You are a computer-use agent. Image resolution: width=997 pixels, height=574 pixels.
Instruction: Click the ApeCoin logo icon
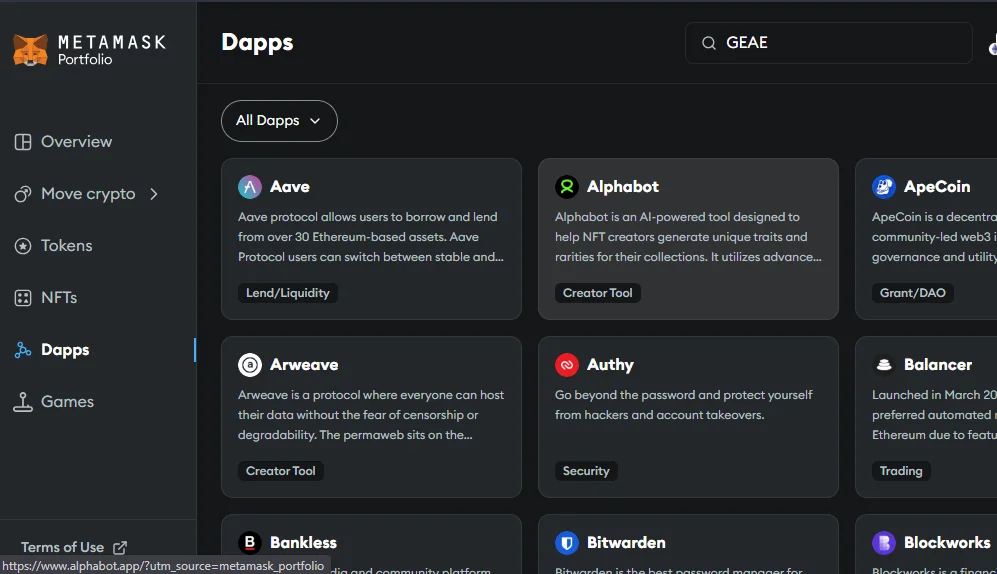tap(884, 187)
